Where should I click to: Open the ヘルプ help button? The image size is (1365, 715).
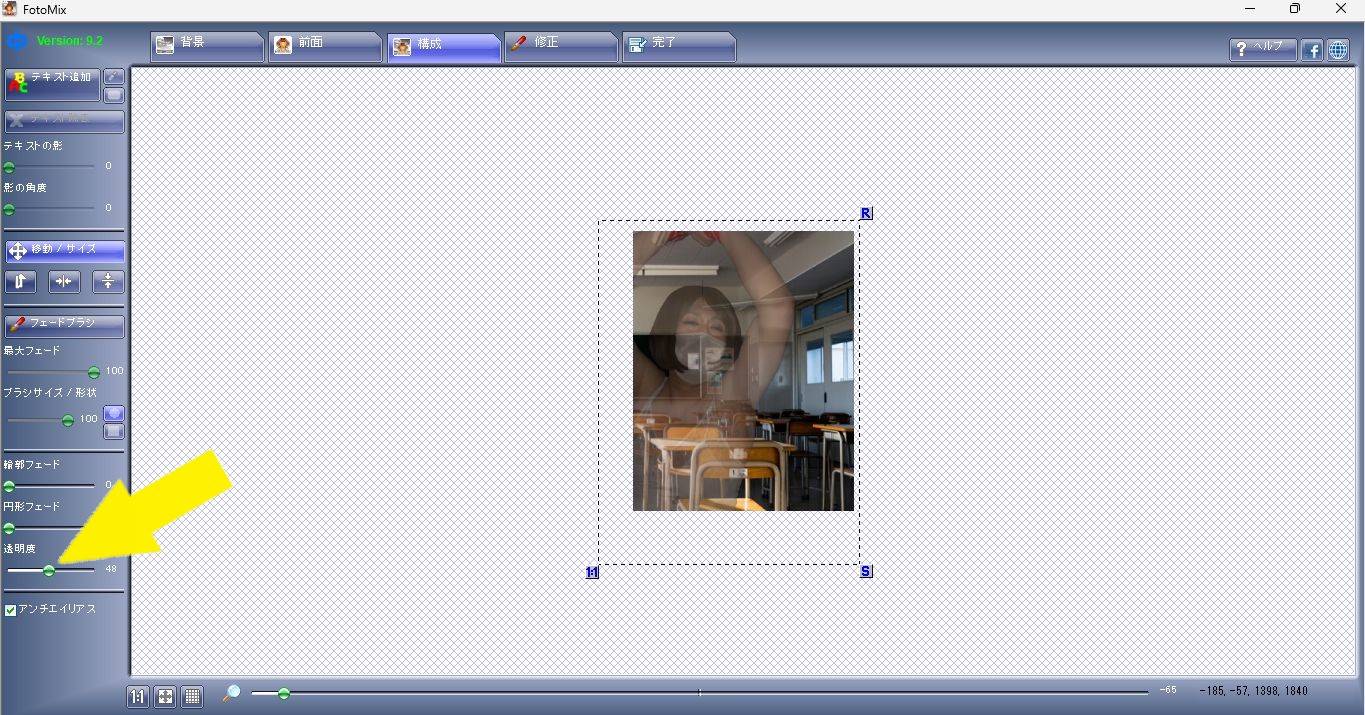click(x=1262, y=49)
